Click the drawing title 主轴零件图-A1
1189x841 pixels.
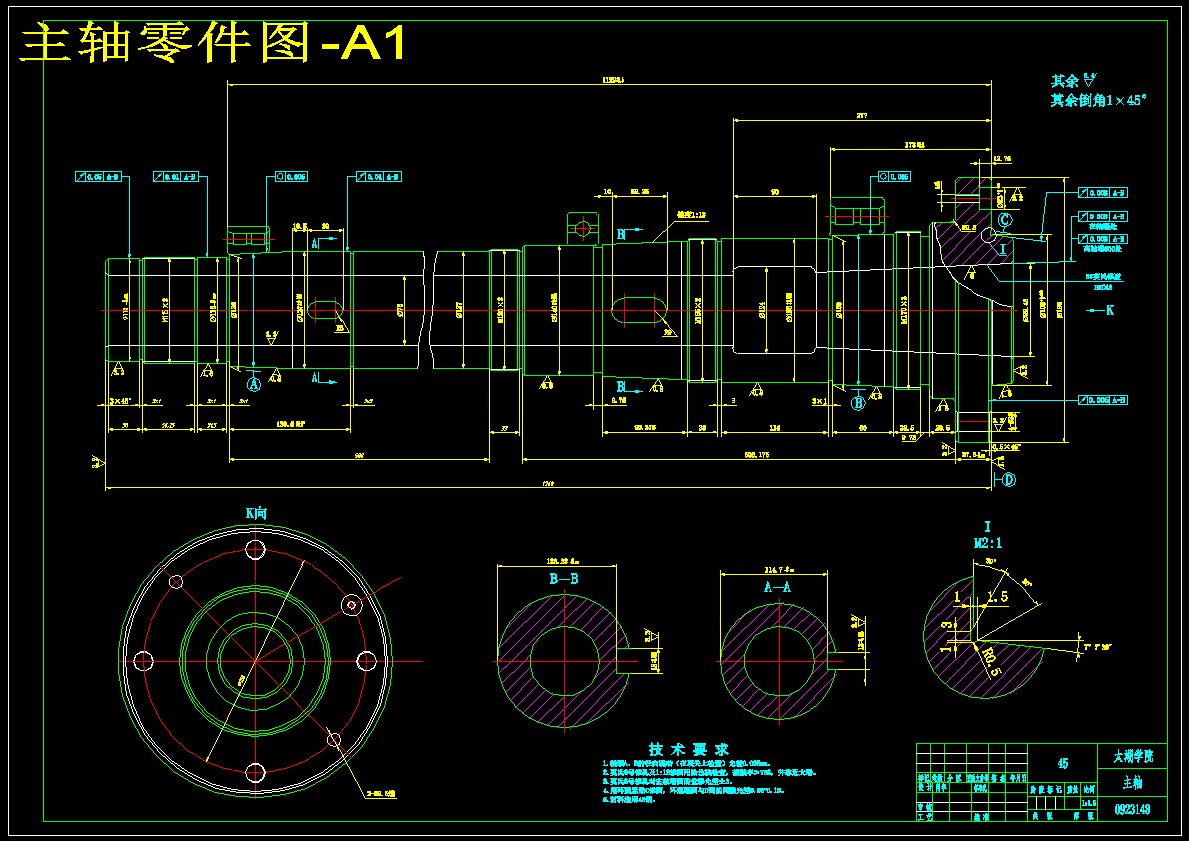click(214, 43)
